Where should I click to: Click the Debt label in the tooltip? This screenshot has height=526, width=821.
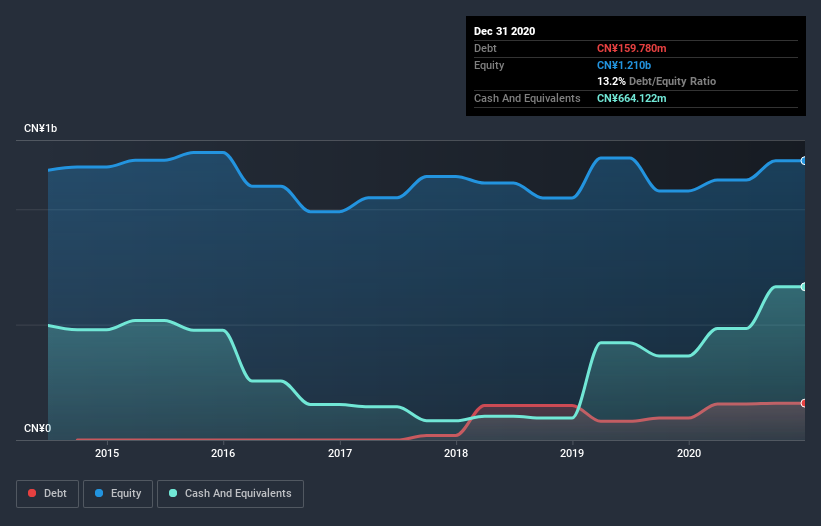(x=485, y=48)
